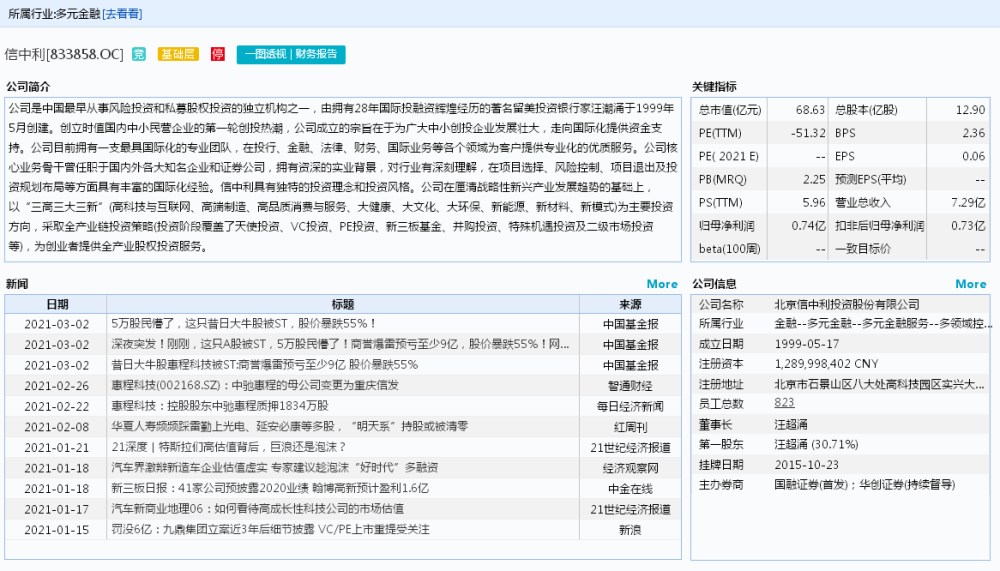Click More link in 新闻 section
The height and width of the screenshot is (571, 1000).
pyautogui.click(x=662, y=284)
